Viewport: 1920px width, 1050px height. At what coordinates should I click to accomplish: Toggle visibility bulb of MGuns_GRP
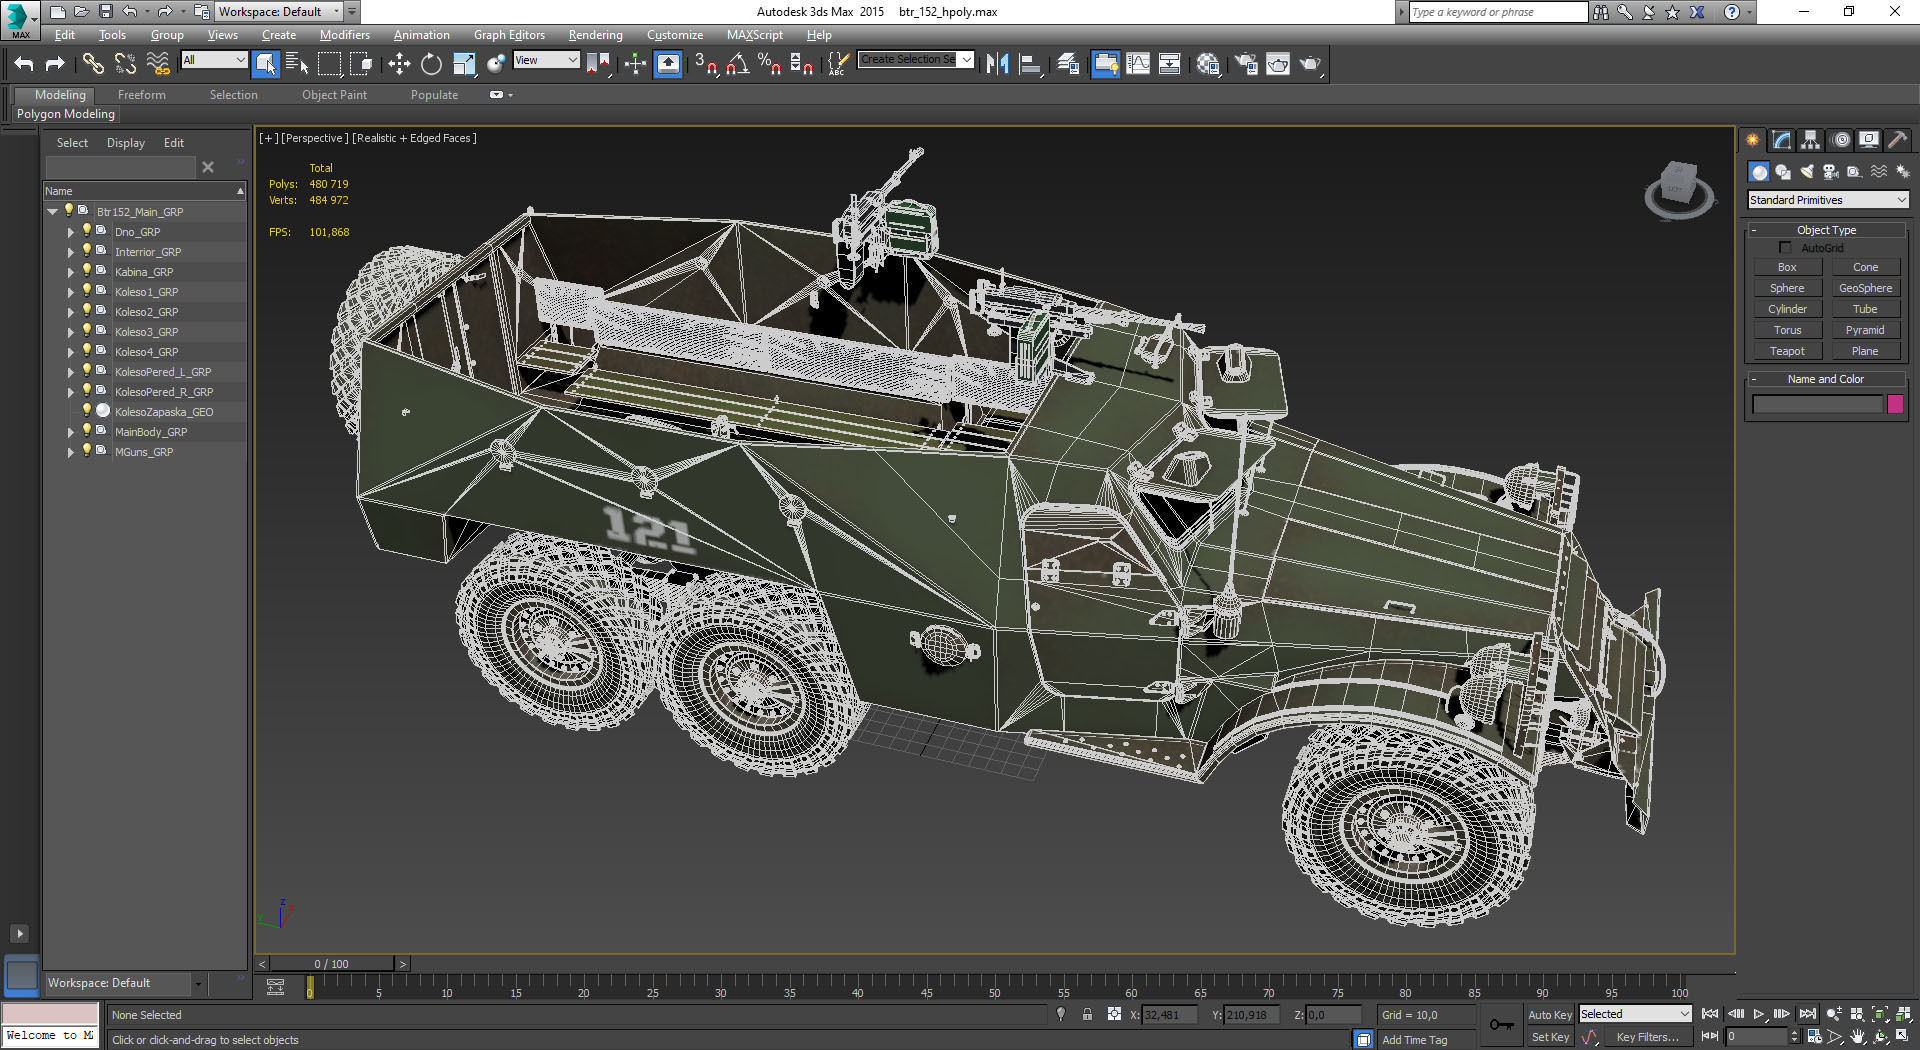pyautogui.click(x=87, y=451)
